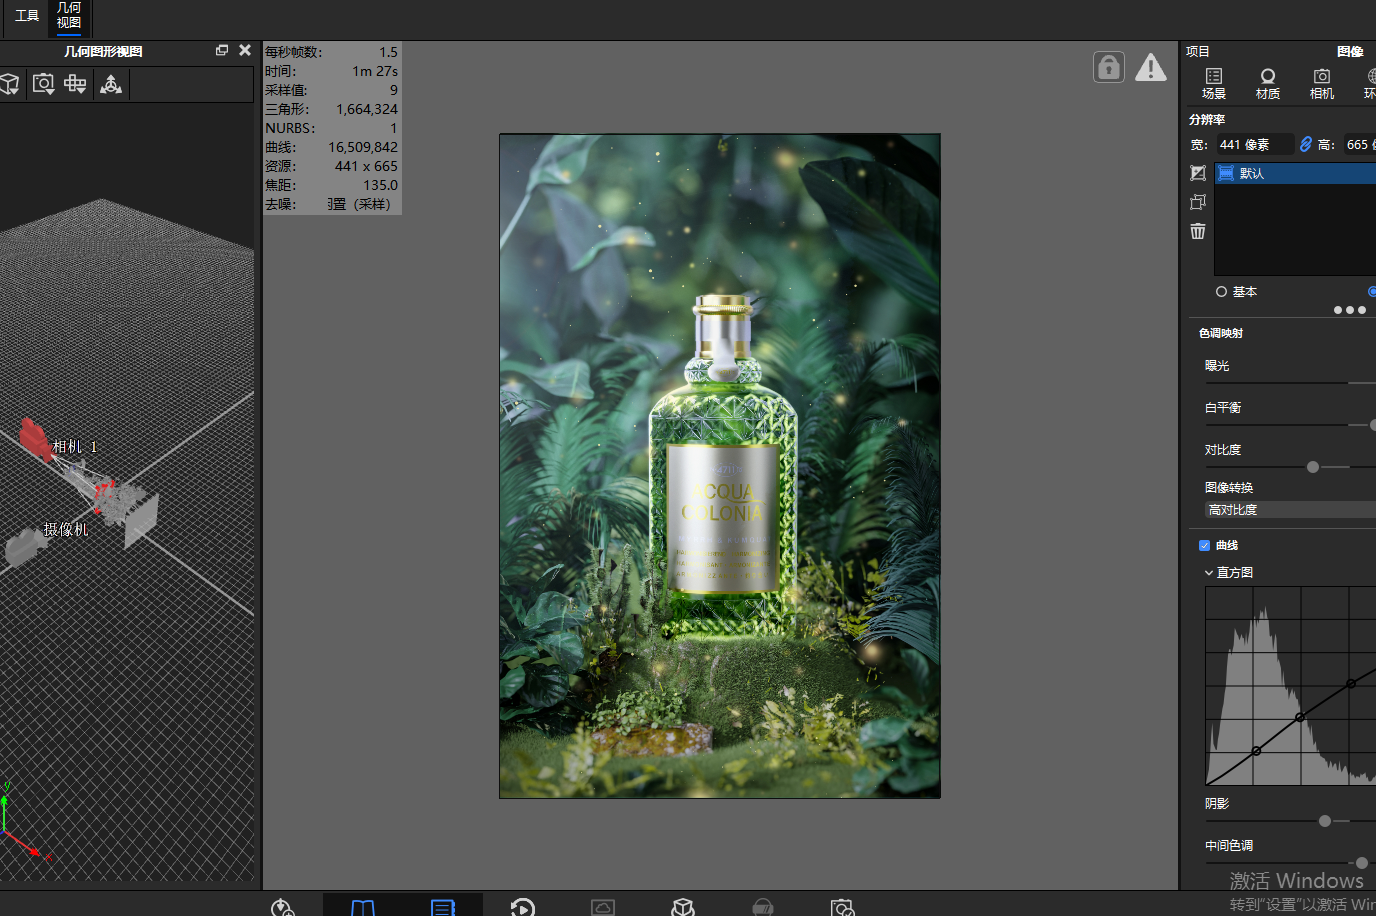1376x916 pixels.
Task: Click the duplicate image style icon
Action: [x=1198, y=202]
